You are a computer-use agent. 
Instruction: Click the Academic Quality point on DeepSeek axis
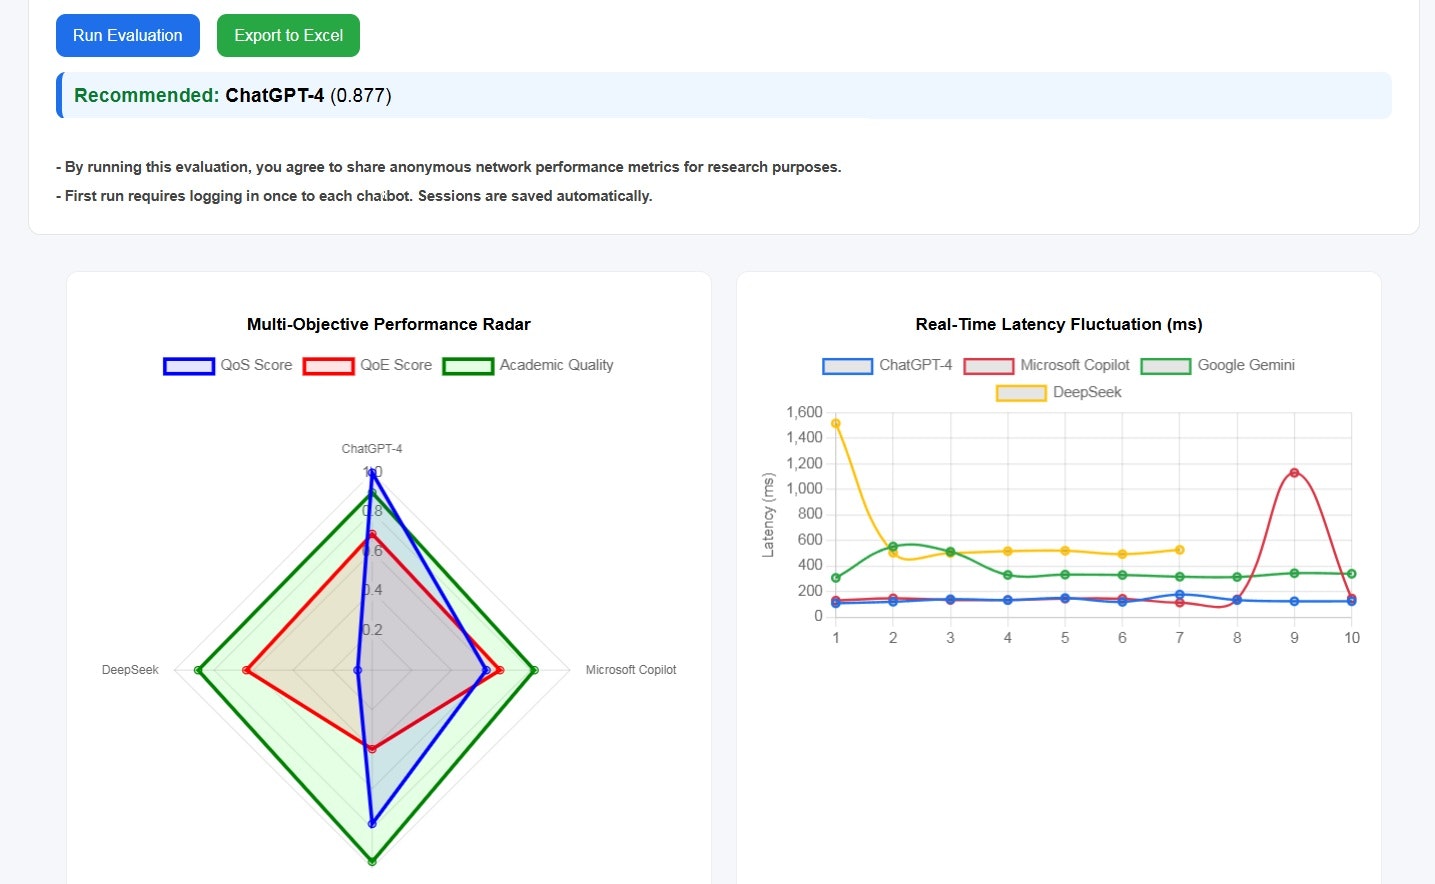click(198, 670)
